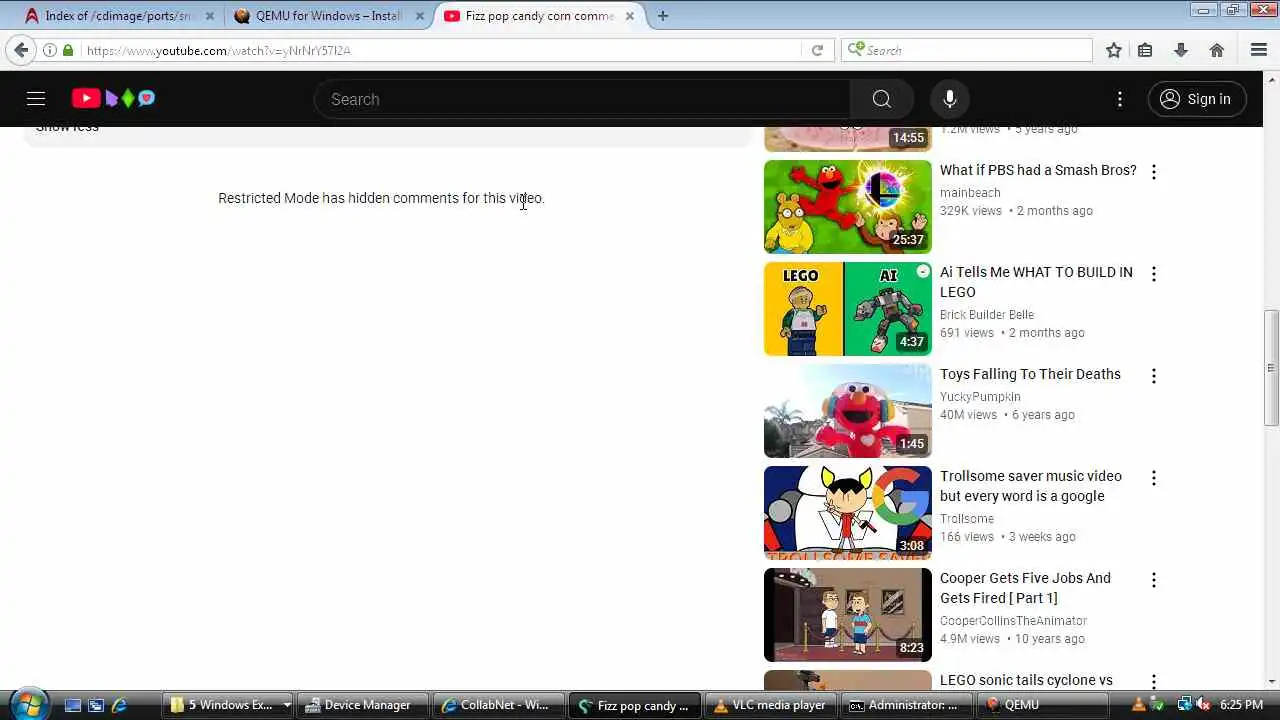Image resolution: width=1280 pixels, height=720 pixels.
Task: Click the green padlock security icon
Action: [68, 50]
